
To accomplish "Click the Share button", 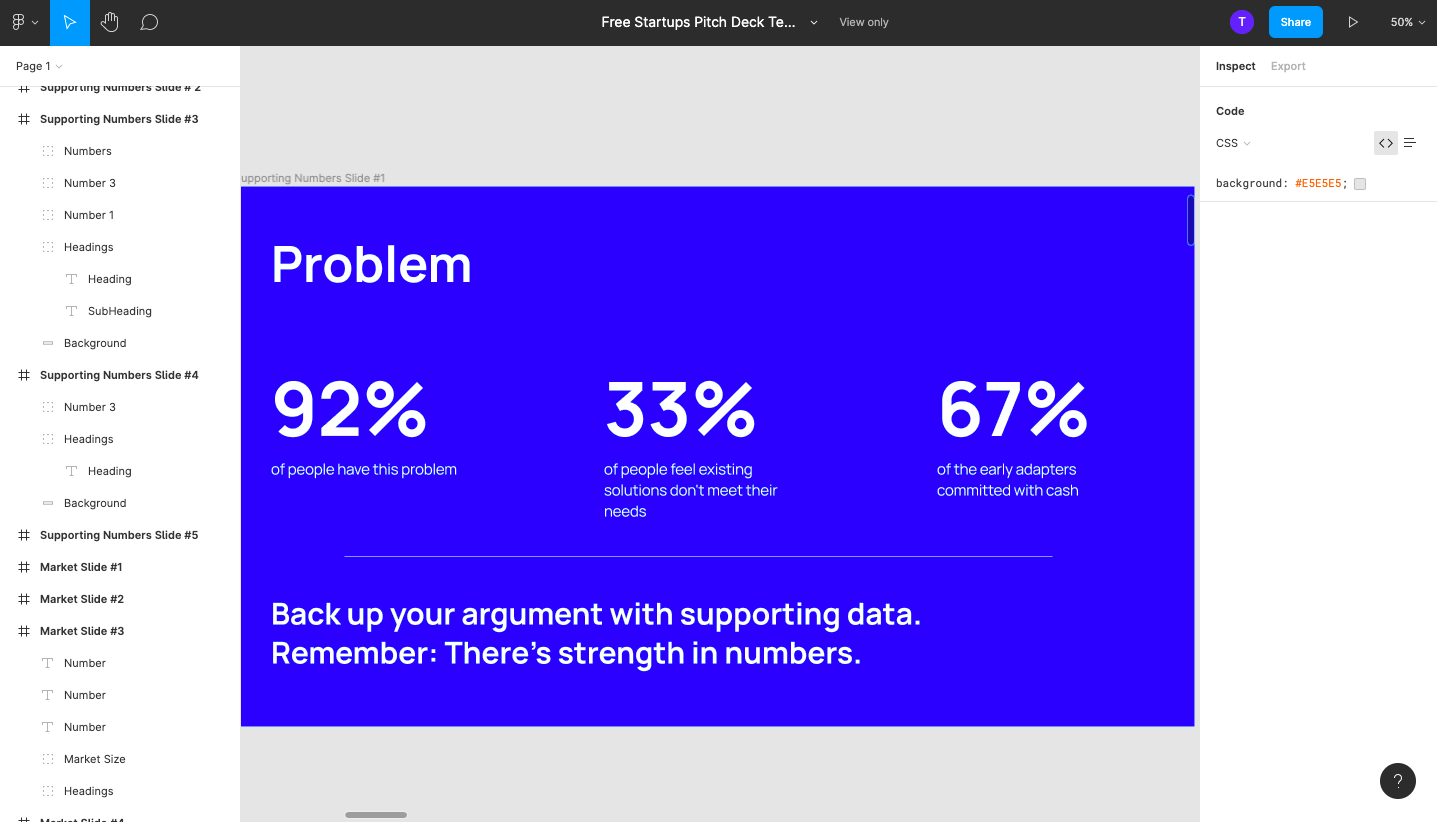I will pyautogui.click(x=1295, y=22).
